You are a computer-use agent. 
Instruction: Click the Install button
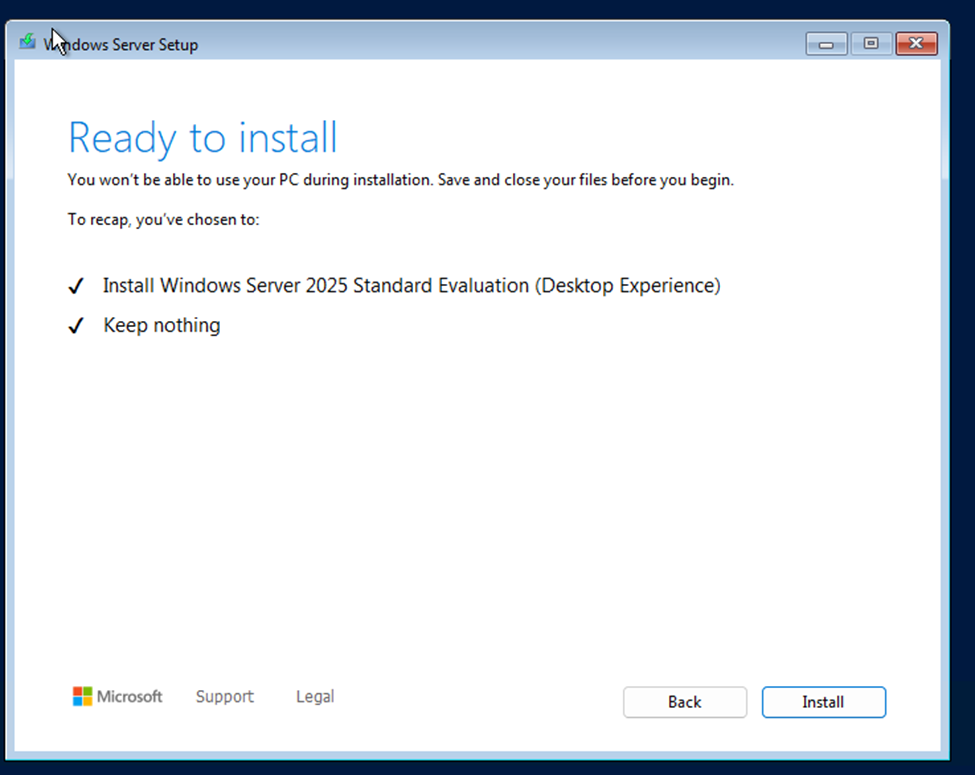point(823,702)
